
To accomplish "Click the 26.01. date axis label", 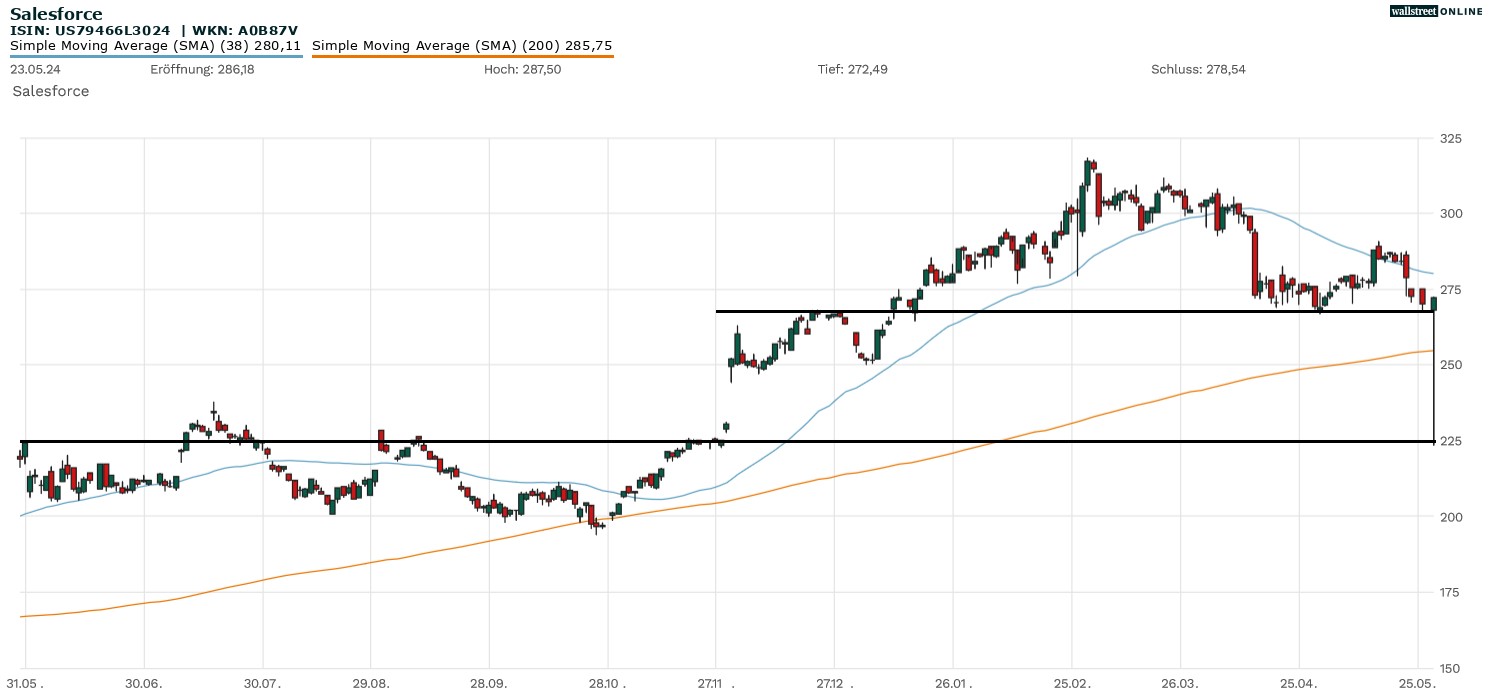I will [x=953, y=682].
